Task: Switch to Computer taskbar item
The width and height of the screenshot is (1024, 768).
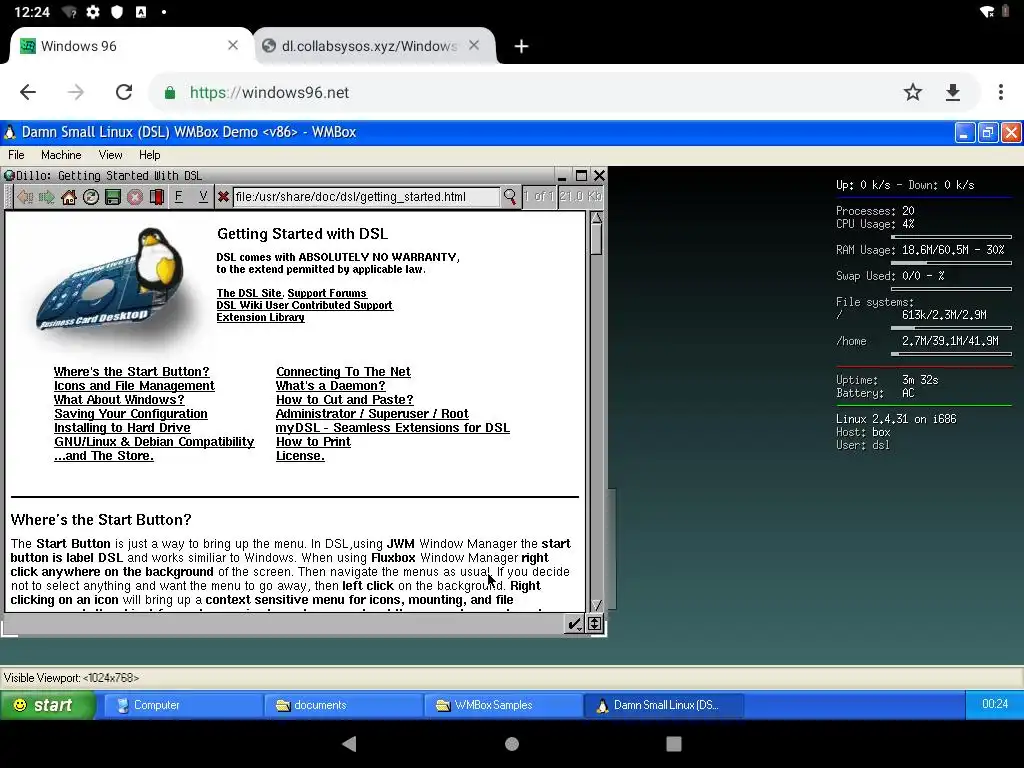Action: (x=182, y=705)
